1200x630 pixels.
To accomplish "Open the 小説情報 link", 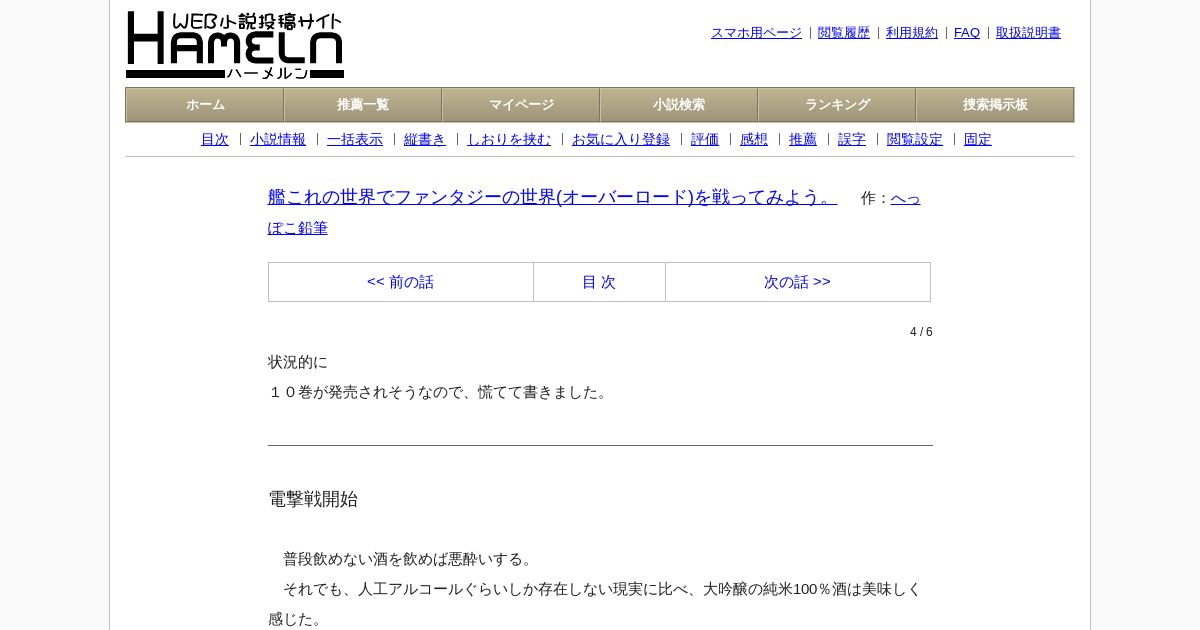I will pyautogui.click(x=278, y=140).
